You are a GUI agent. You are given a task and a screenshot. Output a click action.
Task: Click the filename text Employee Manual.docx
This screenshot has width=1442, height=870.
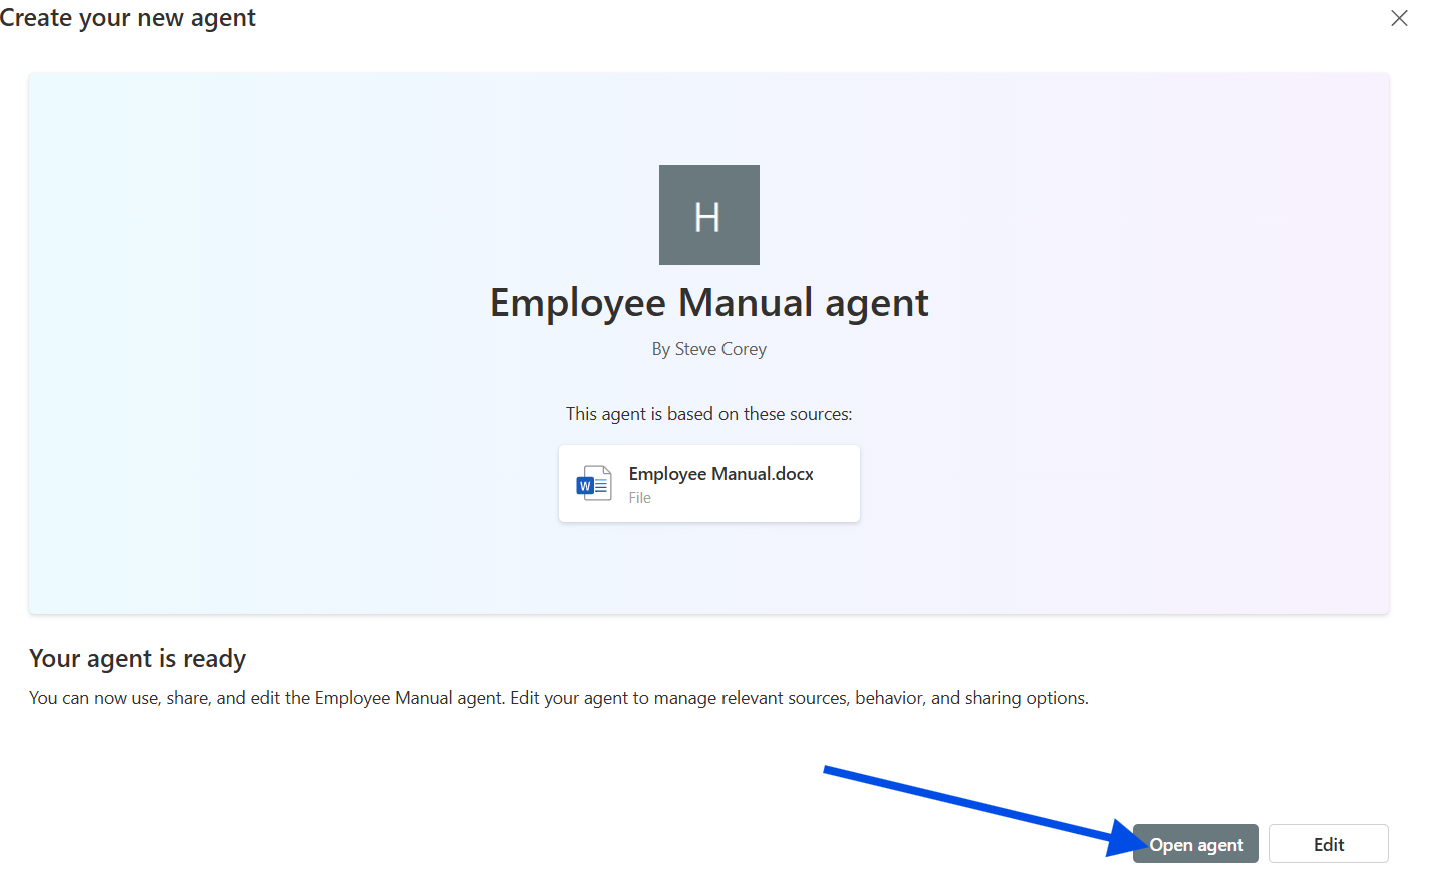coord(720,473)
